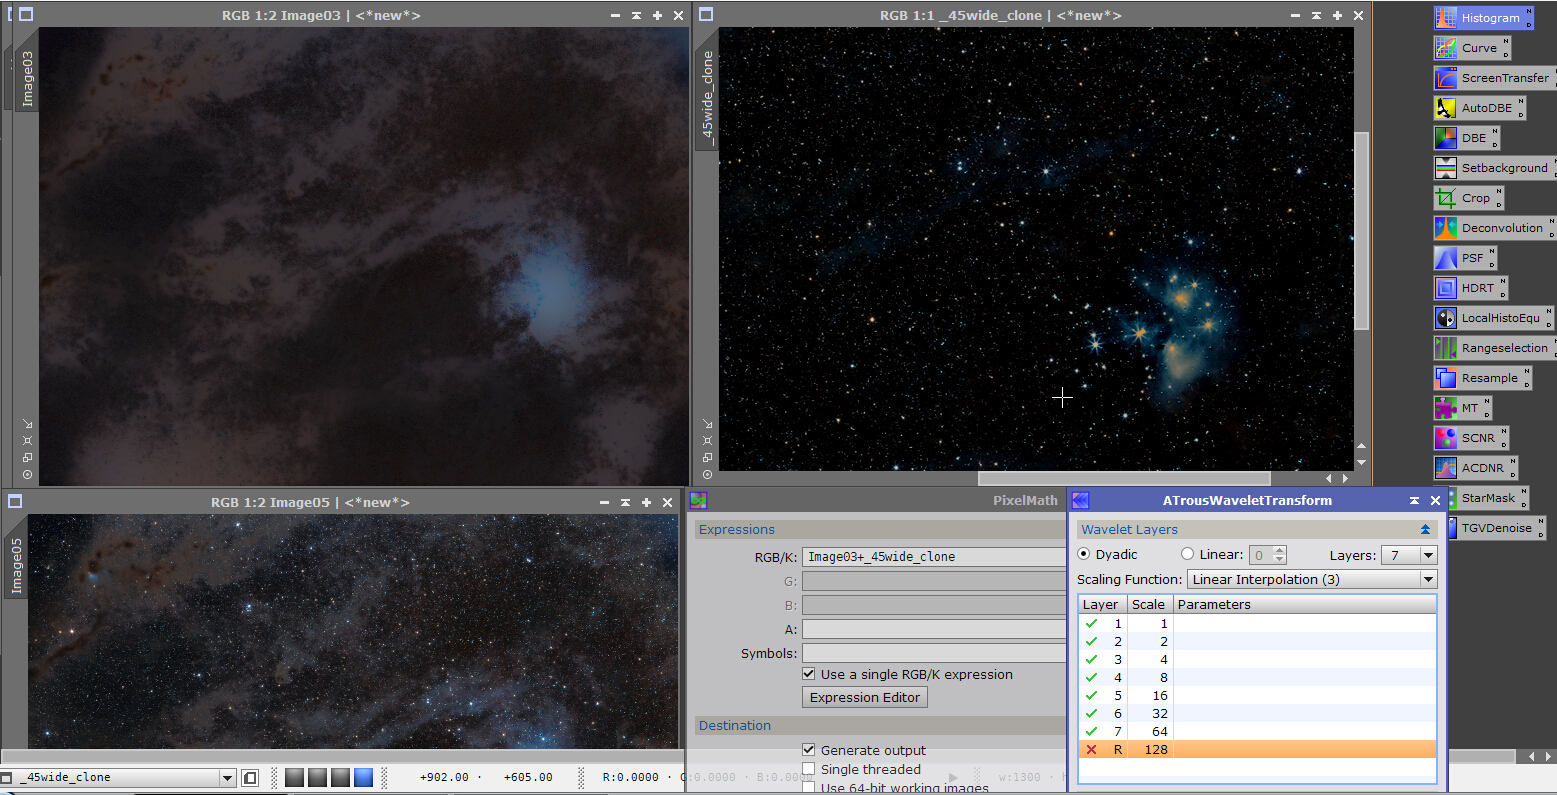Click the Image03 window icon in title bar
Image resolution: width=1557 pixels, height=795 pixels.
click(x=26, y=15)
